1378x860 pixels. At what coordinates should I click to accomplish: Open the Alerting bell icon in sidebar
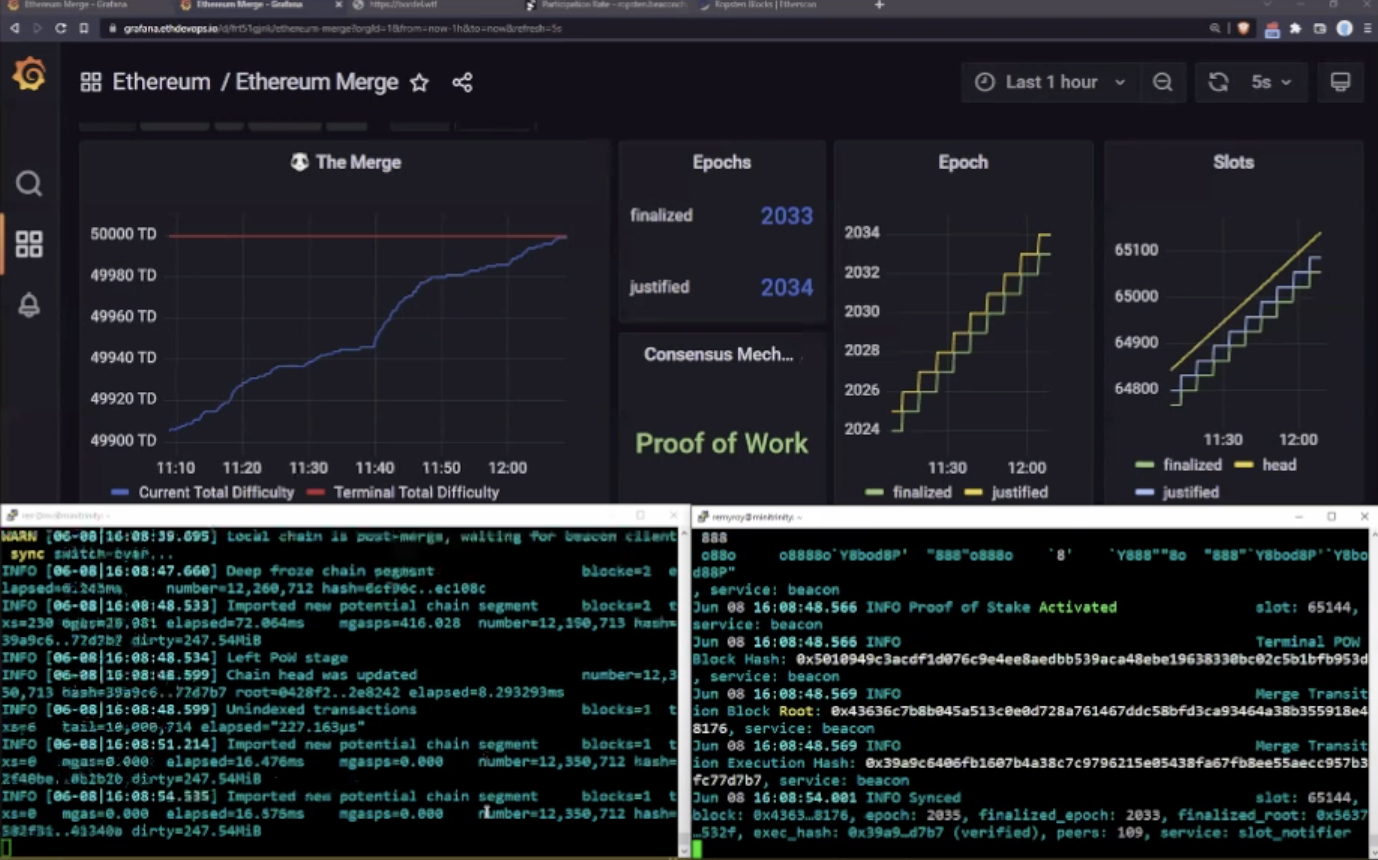29,305
